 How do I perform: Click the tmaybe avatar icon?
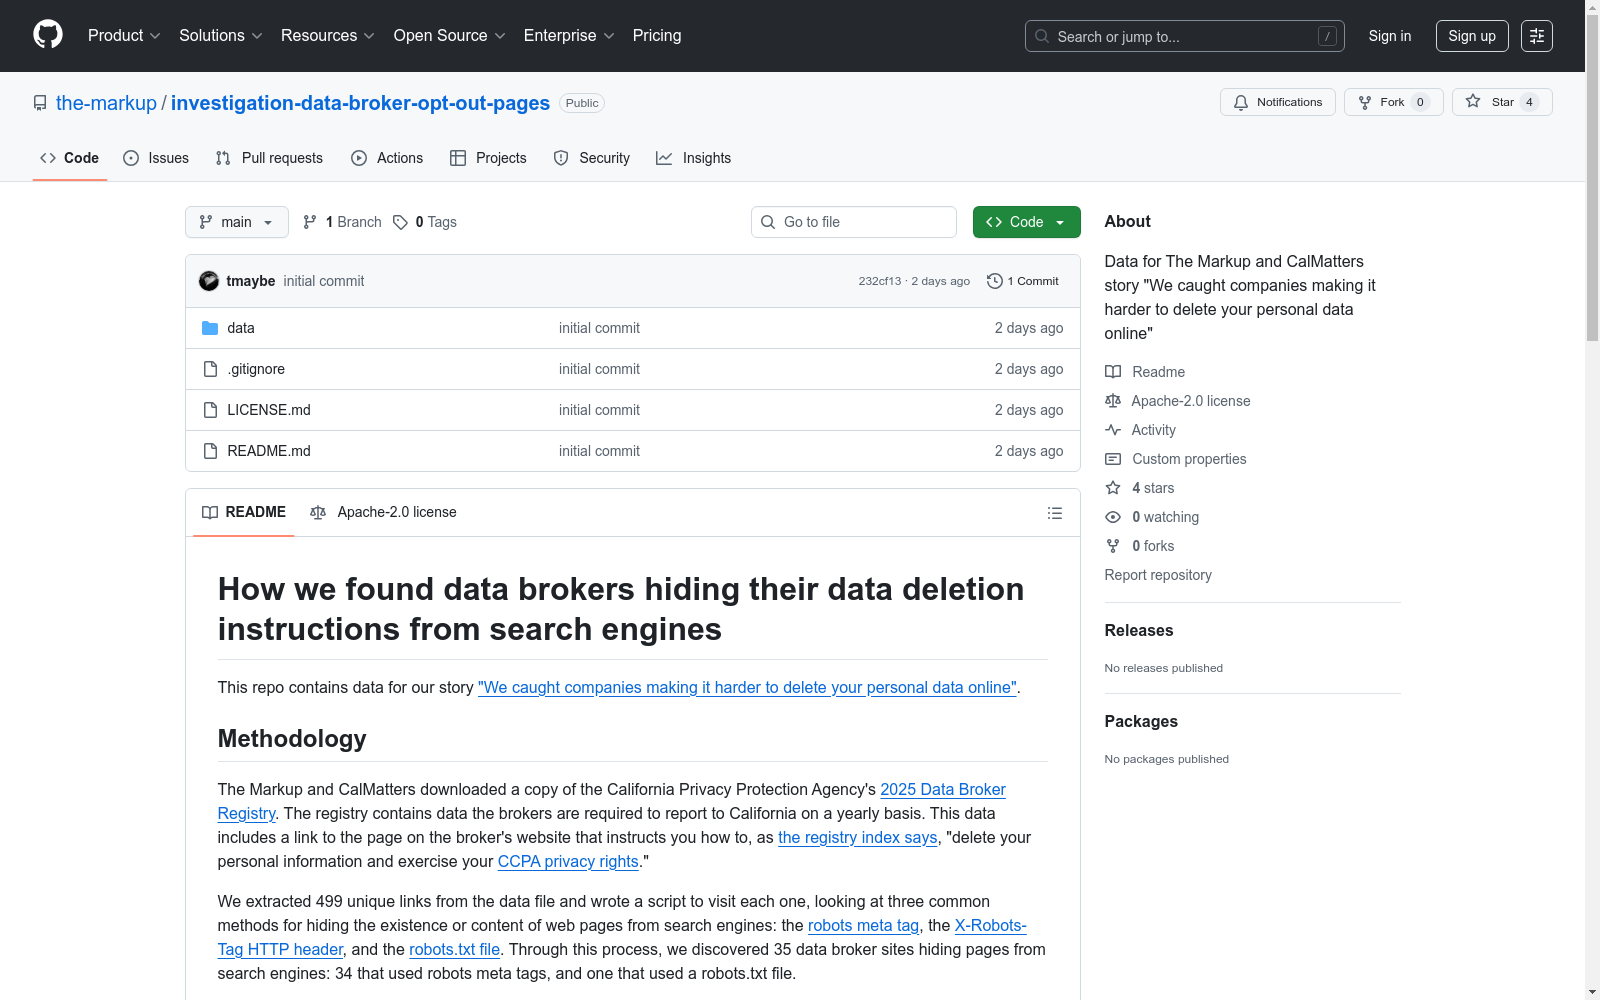tap(209, 281)
